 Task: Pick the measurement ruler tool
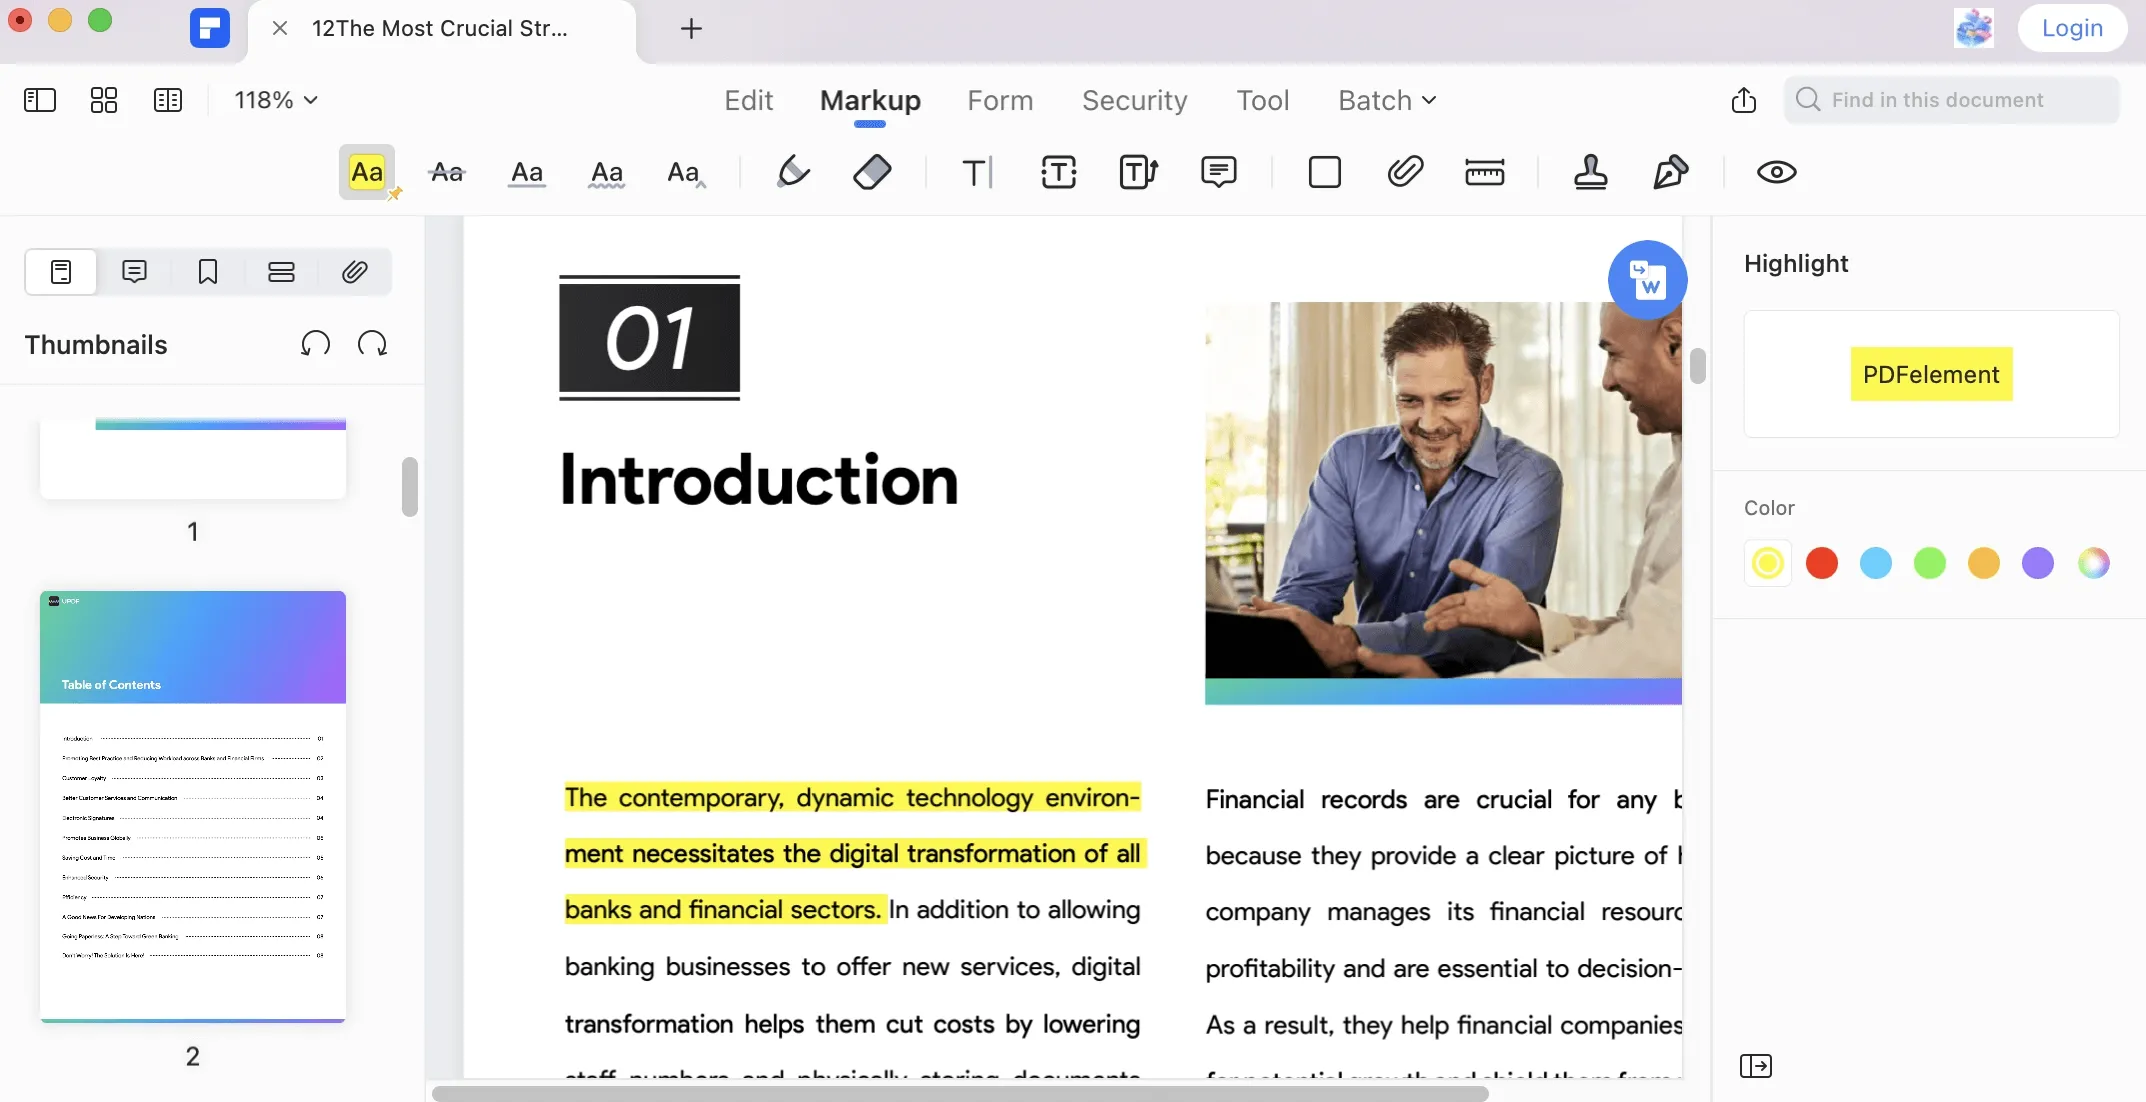(x=1484, y=172)
